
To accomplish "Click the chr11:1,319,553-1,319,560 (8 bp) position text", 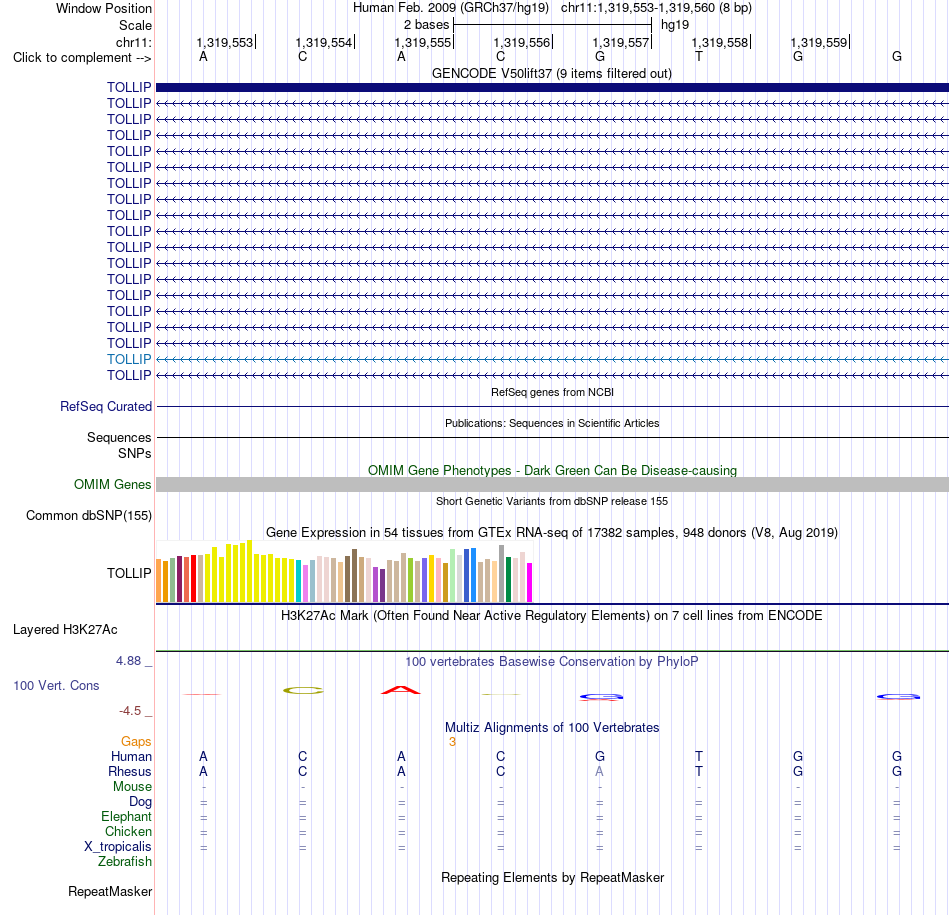I will pyautogui.click(x=656, y=8).
